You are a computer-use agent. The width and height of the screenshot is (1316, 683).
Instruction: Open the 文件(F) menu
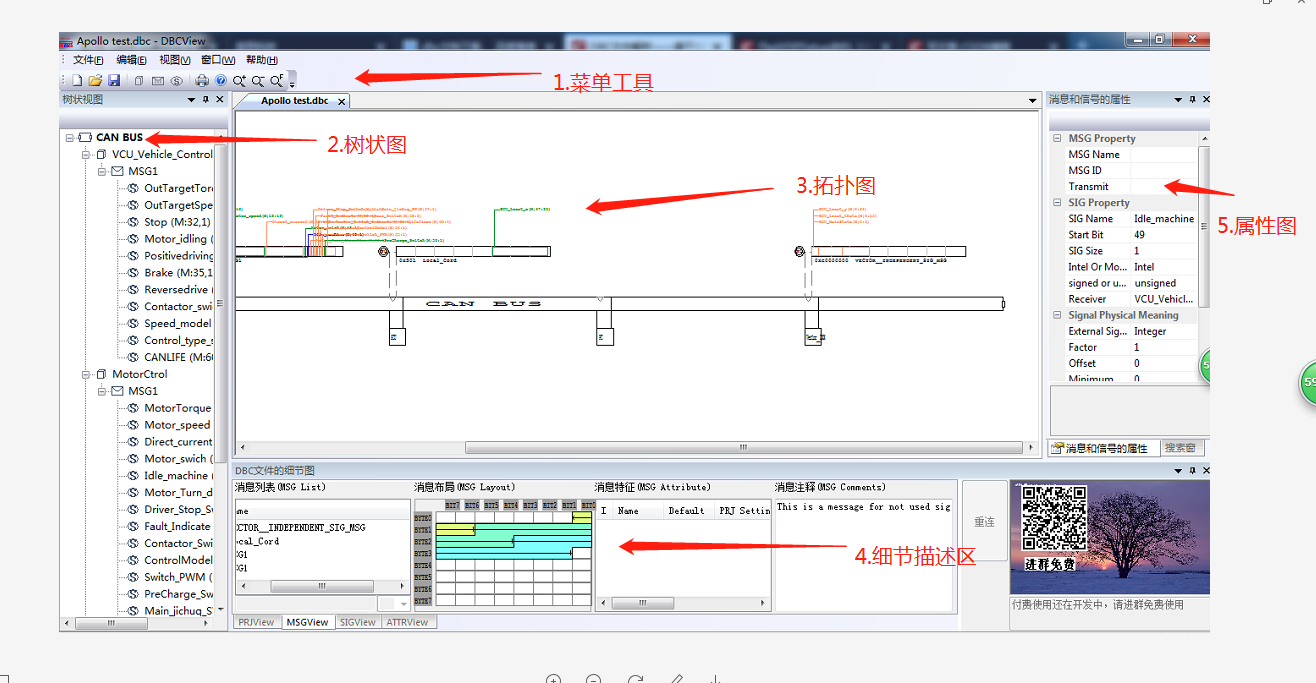88,60
